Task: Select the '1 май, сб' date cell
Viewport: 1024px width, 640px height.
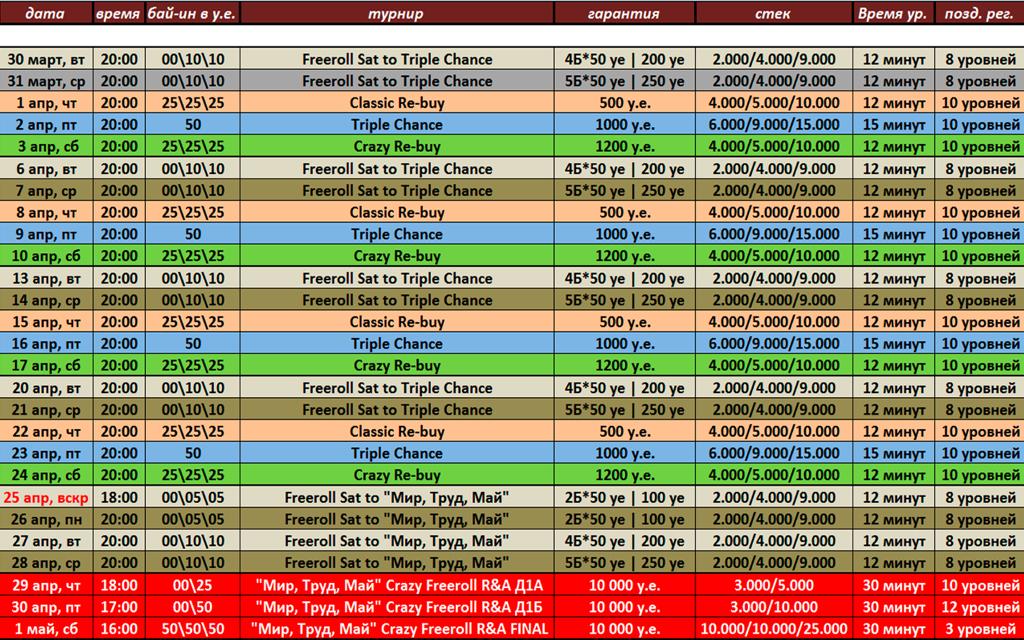Action: (46, 629)
